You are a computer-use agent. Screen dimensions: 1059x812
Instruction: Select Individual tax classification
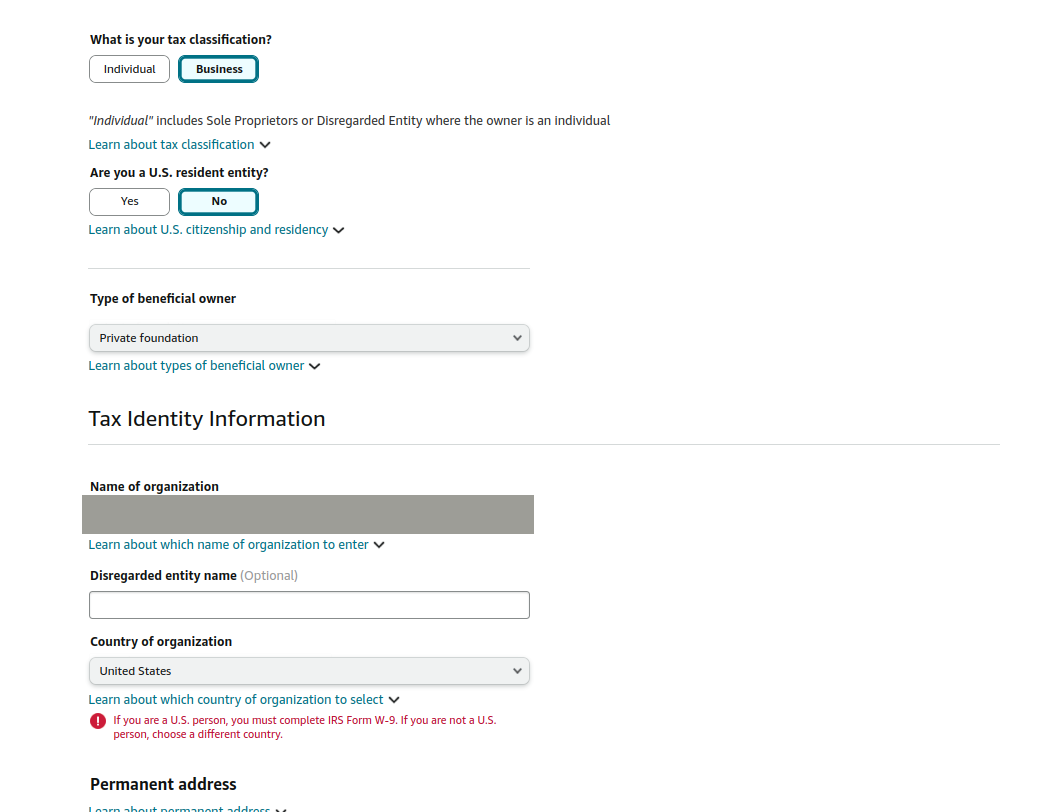tap(129, 69)
